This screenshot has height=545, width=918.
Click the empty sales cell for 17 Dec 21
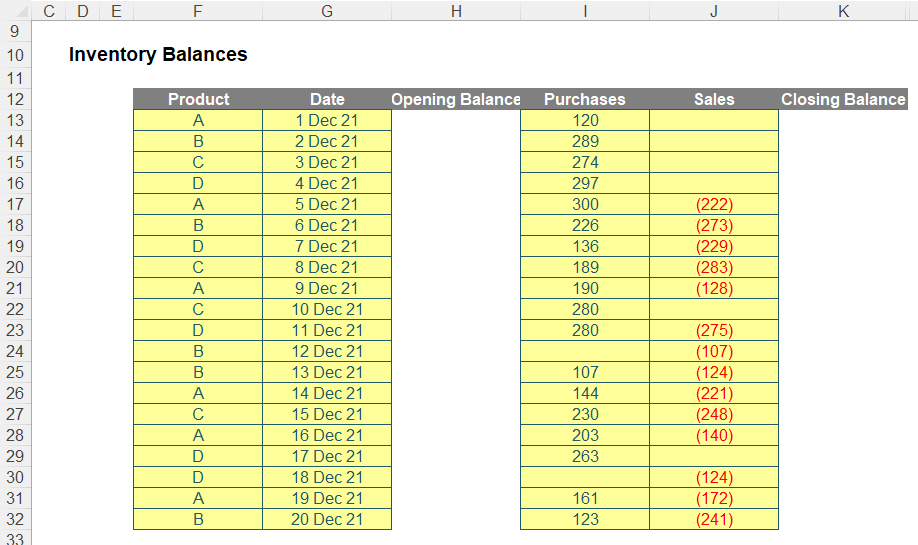coord(714,456)
